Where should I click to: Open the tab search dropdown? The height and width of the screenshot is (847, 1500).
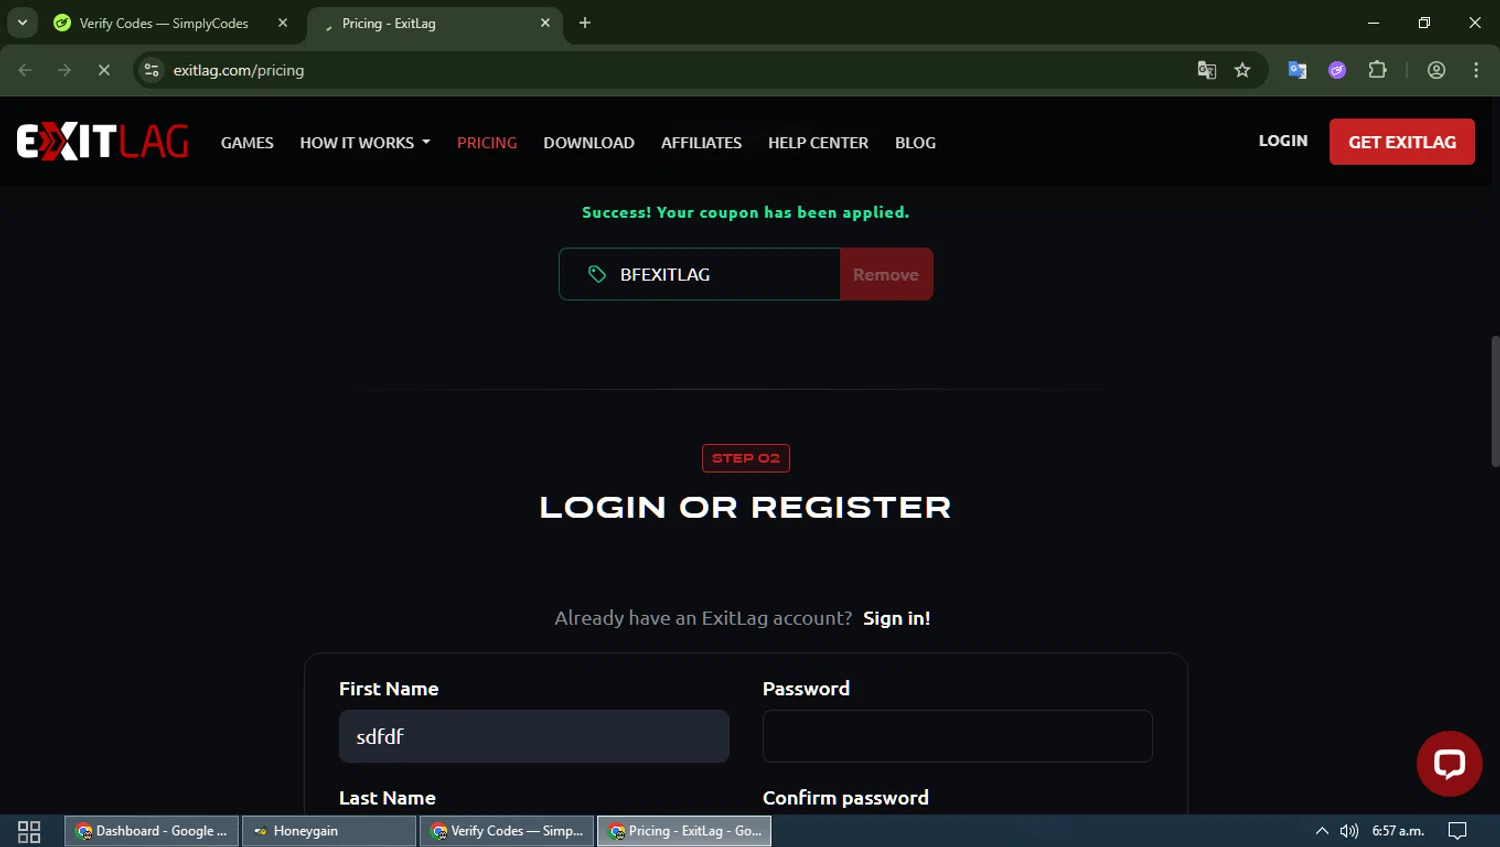point(22,23)
